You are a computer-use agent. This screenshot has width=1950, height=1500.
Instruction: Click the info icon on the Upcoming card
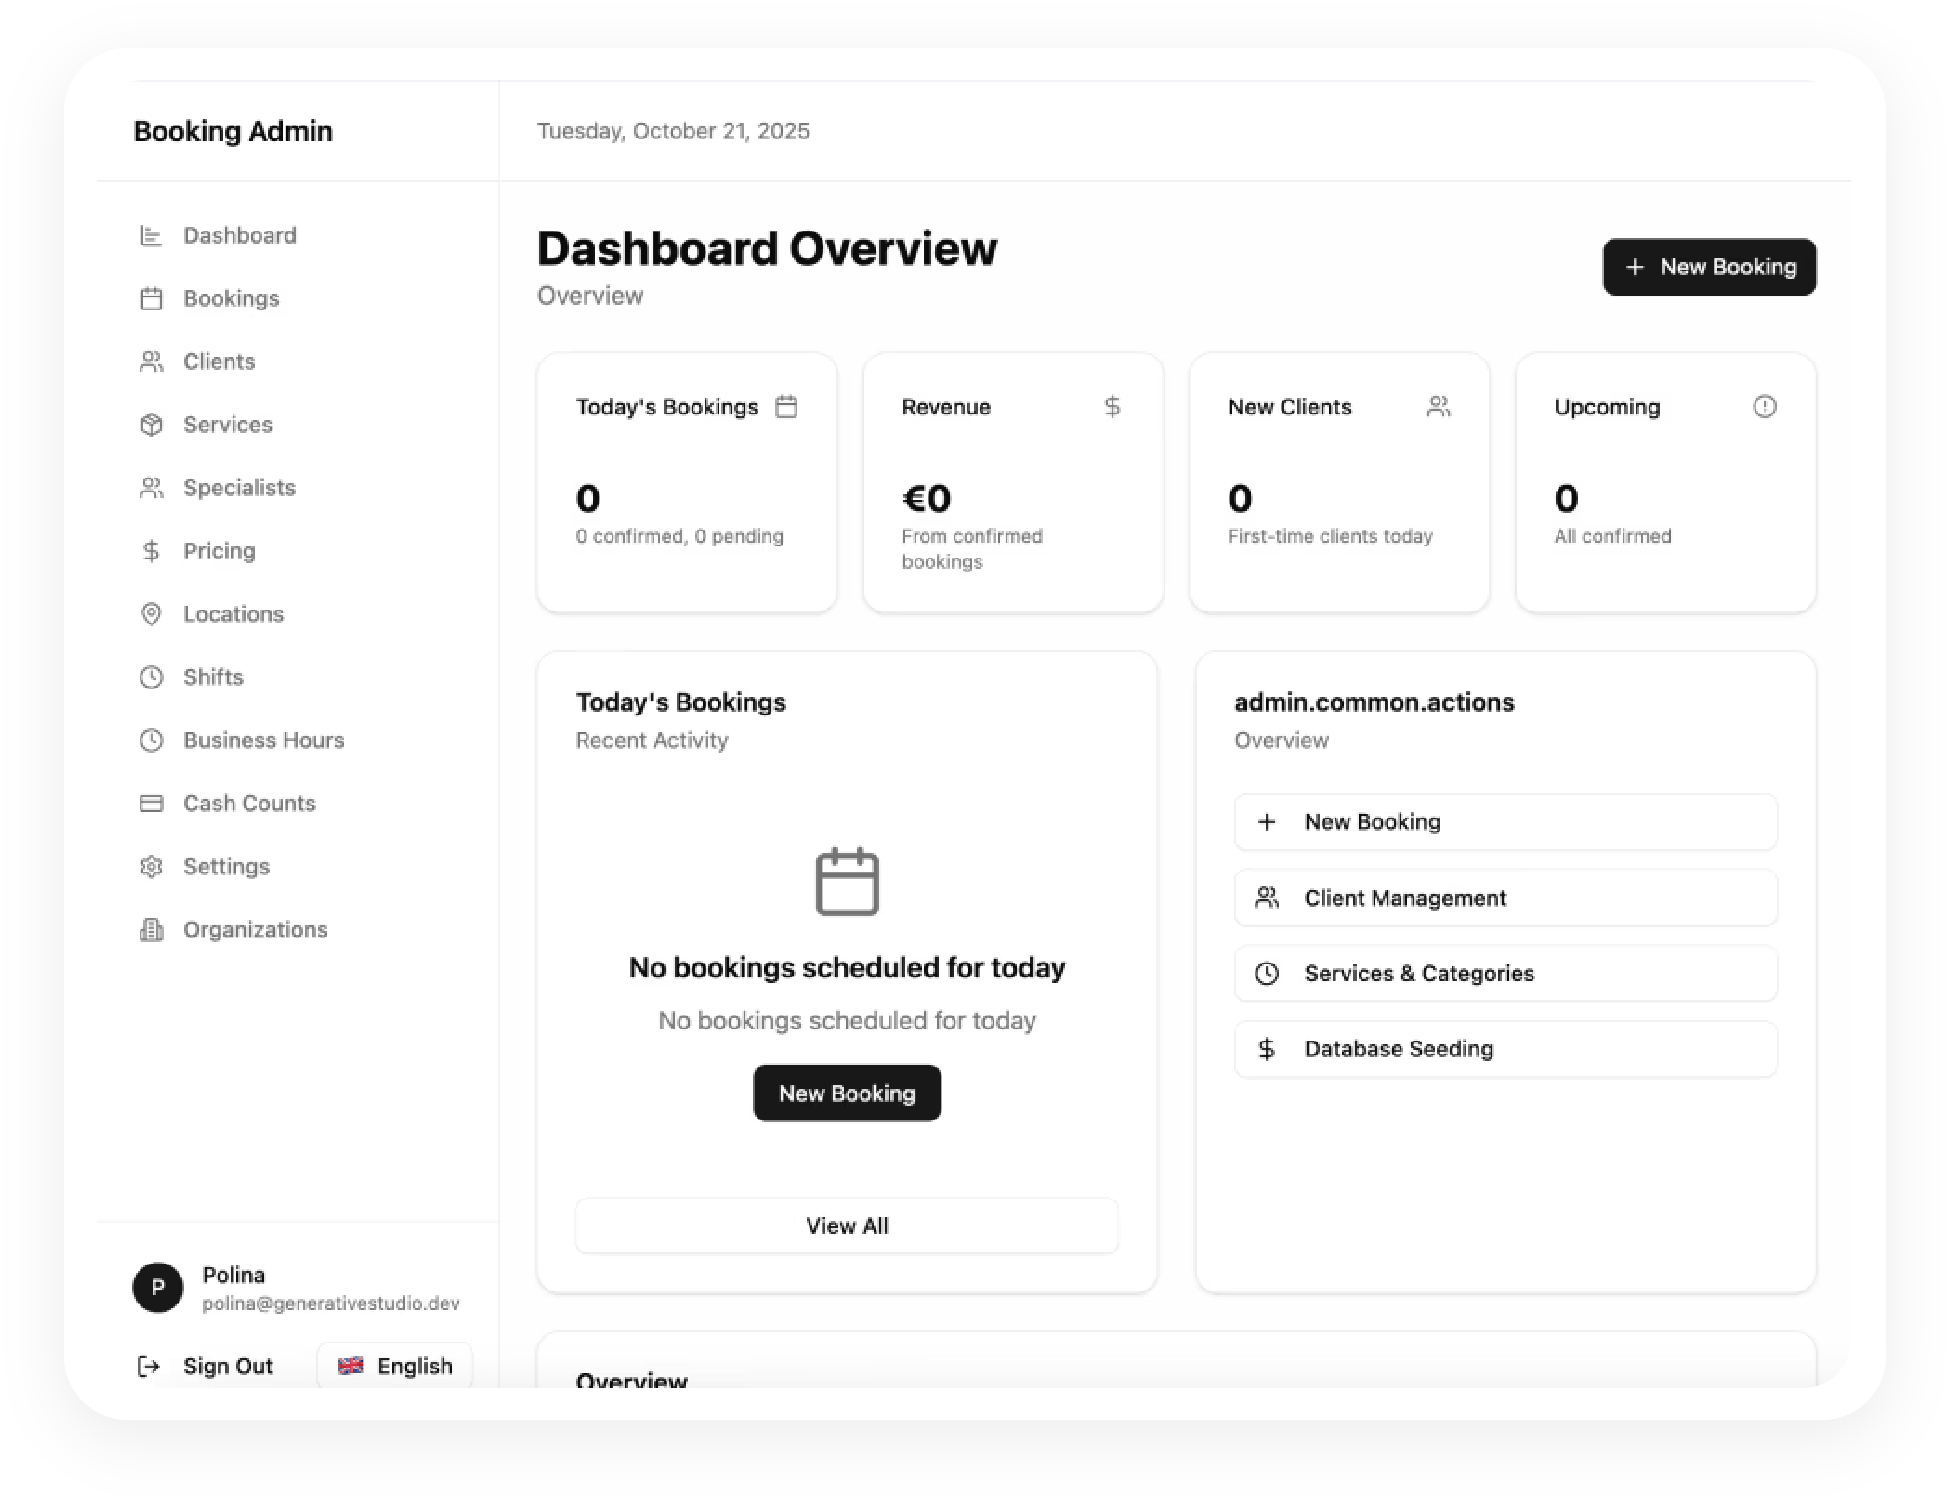[1764, 406]
